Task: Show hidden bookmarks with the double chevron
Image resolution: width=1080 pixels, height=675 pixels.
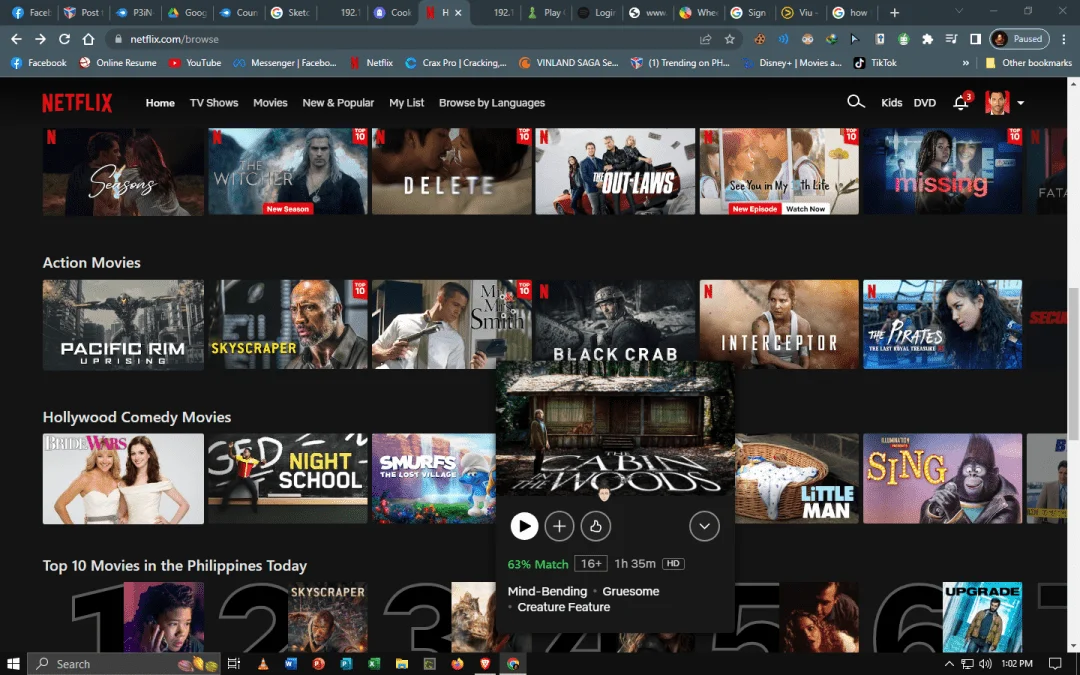Action: 966,63
